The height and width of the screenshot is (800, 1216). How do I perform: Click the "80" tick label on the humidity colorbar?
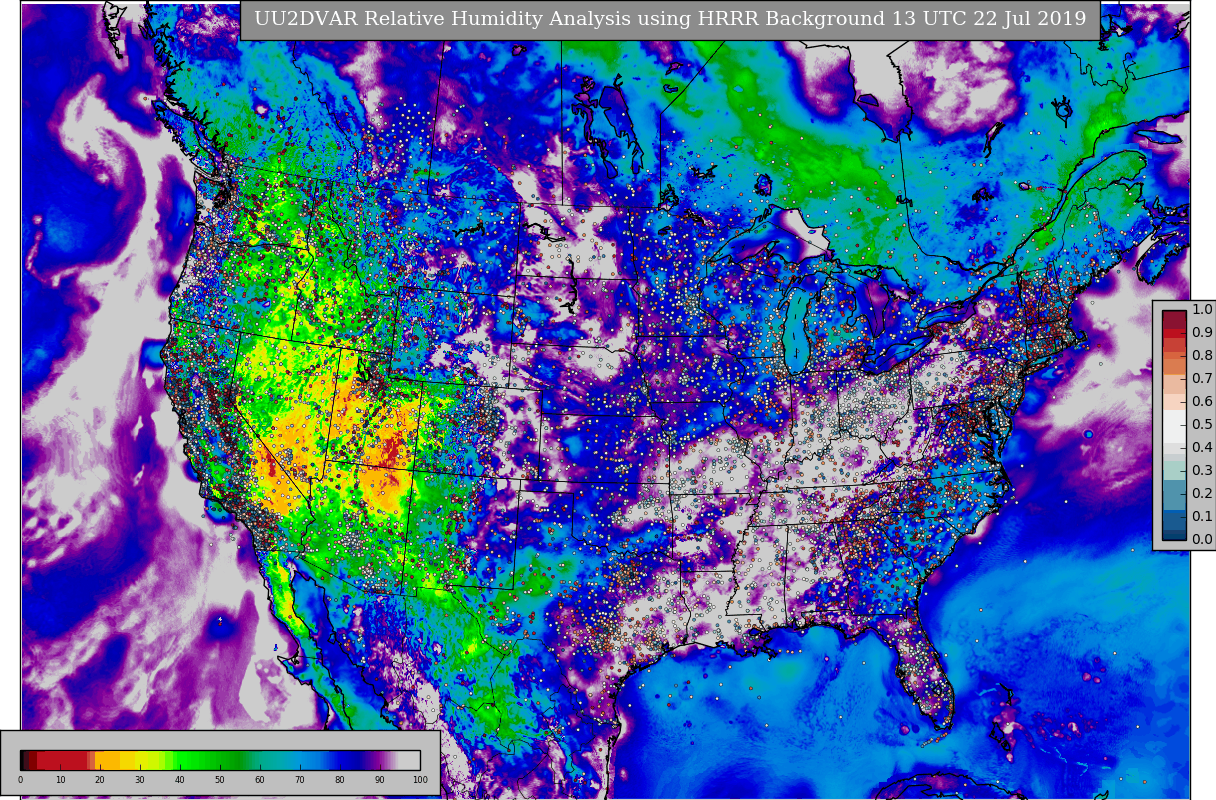tap(340, 780)
